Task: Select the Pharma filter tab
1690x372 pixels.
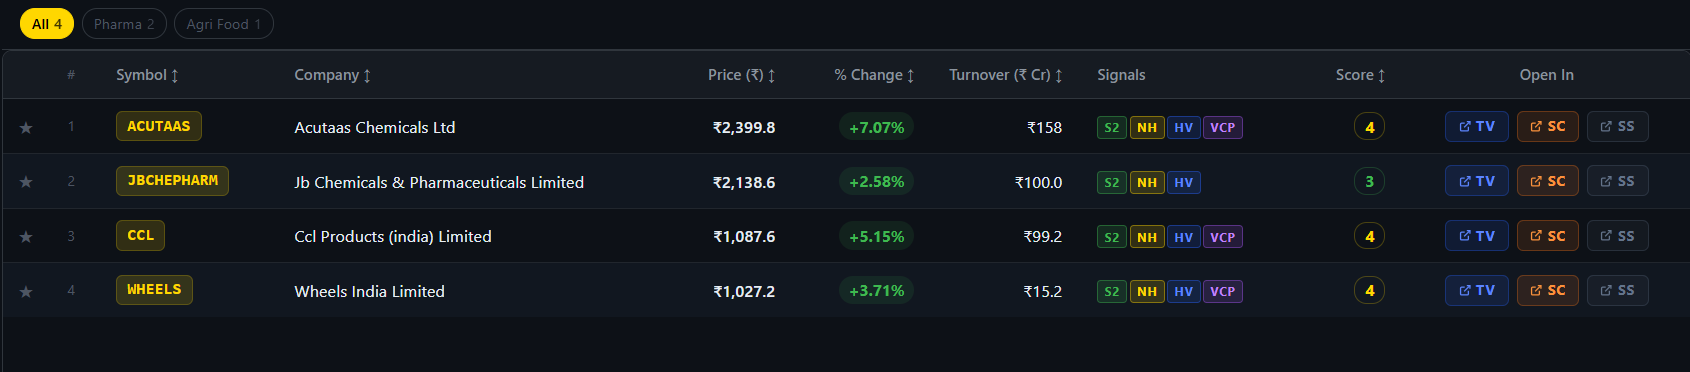Action: pos(124,24)
